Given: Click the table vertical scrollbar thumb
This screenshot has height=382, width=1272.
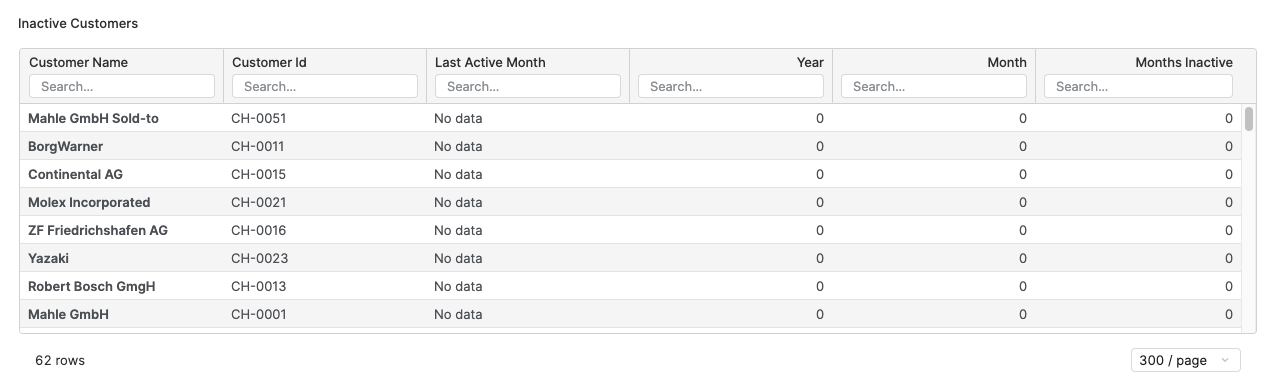Looking at the screenshot, I should pos(1249,119).
